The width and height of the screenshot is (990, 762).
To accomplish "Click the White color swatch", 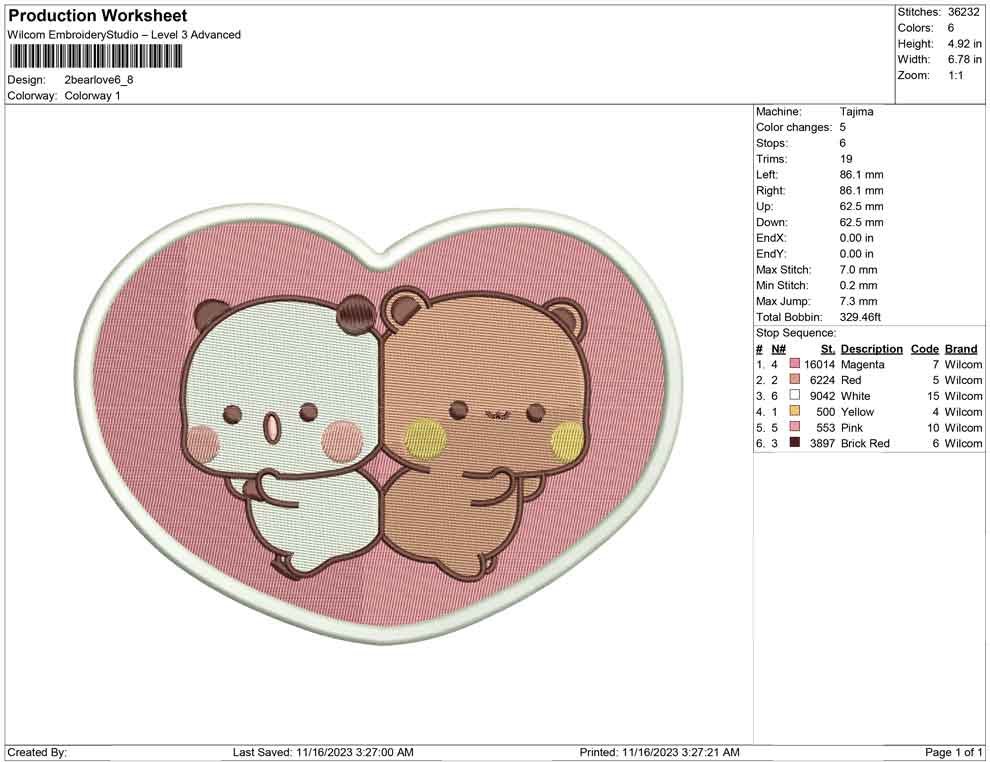I will [795, 395].
